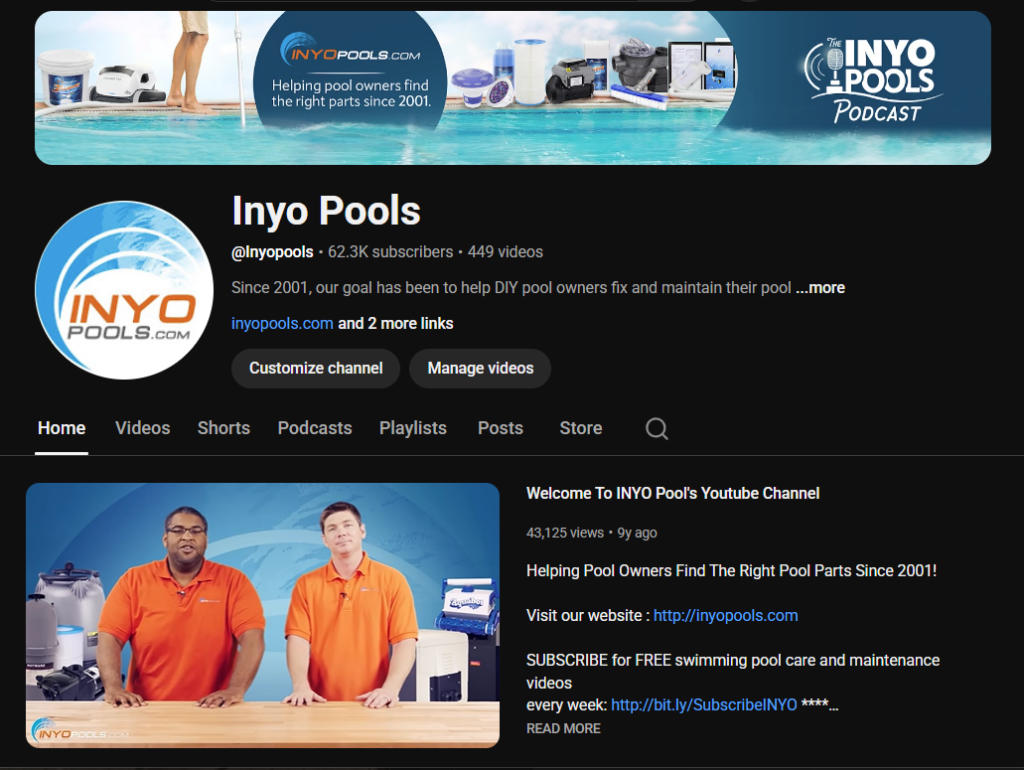The width and height of the screenshot is (1024, 770).
Task: Click the '62.3K subscribers' text
Action: [x=391, y=252]
